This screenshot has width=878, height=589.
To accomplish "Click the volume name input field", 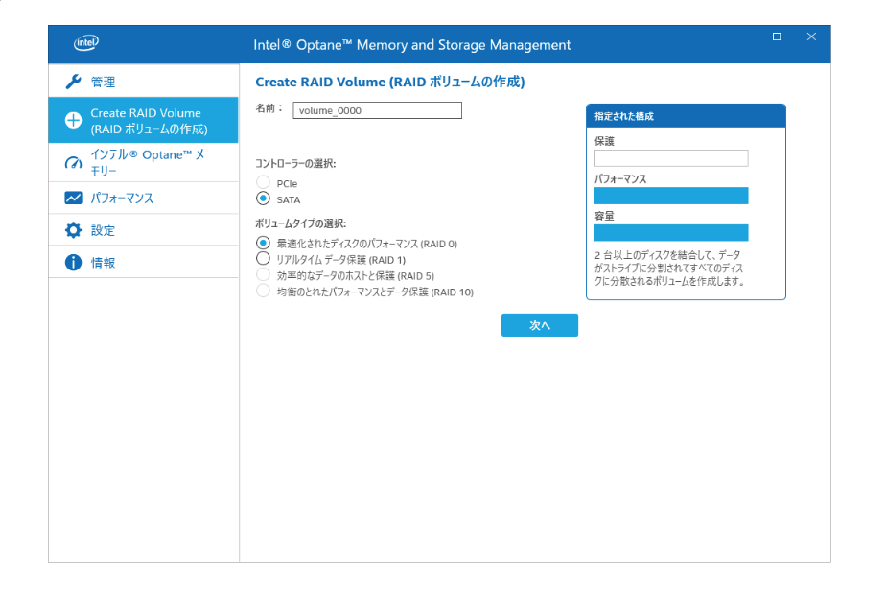I will coord(377,111).
